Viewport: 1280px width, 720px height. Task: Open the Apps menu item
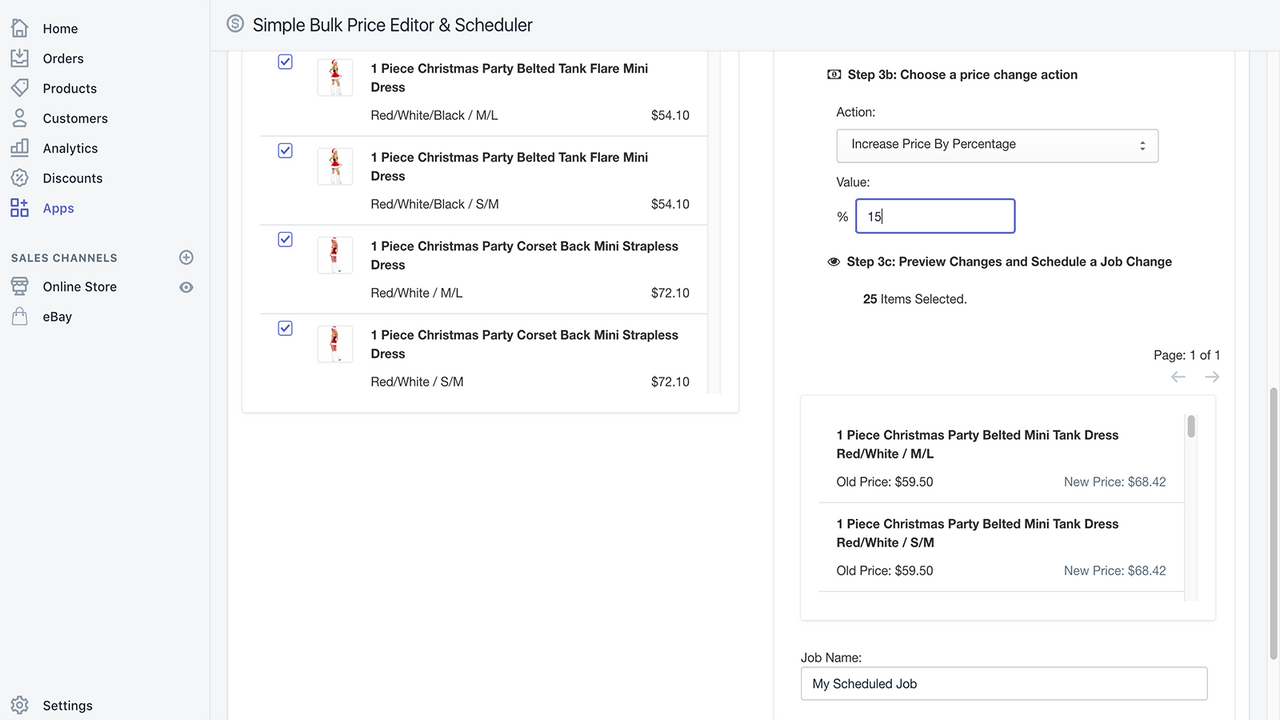[58, 208]
